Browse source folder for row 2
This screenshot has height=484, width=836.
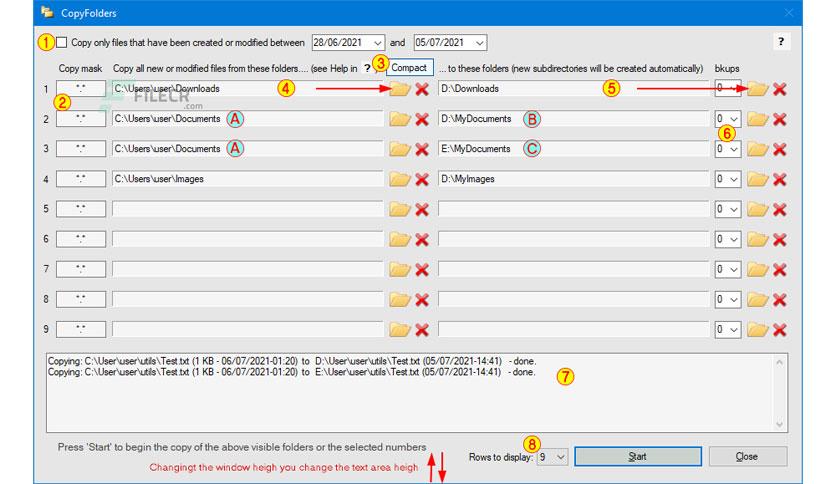399,119
